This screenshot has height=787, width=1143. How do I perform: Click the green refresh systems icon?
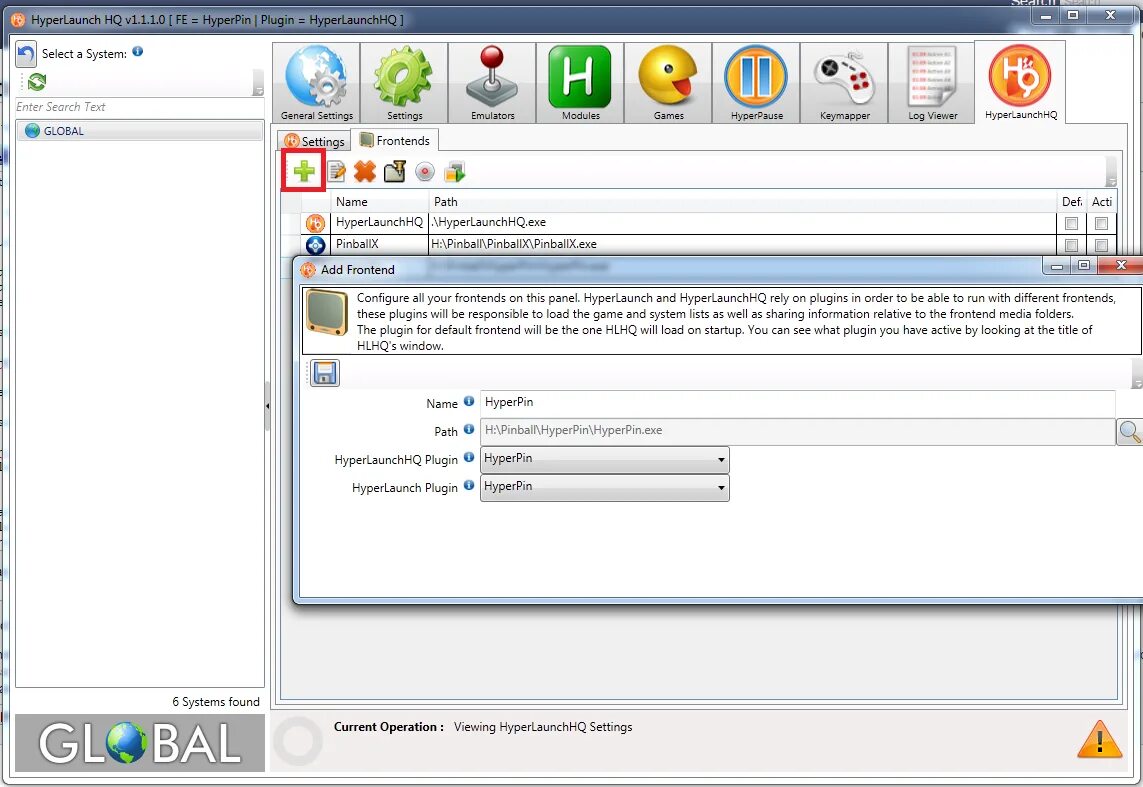36,82
